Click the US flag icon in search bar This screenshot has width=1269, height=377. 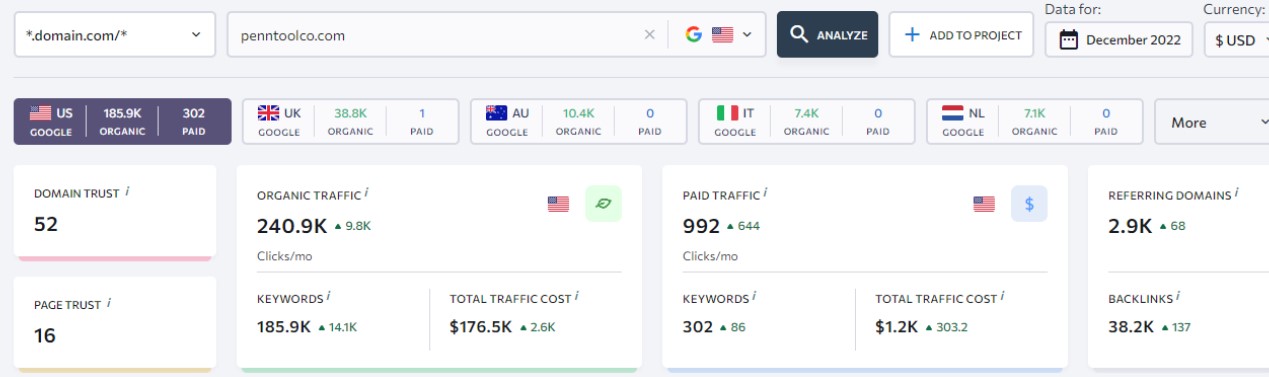[x=722, y=35]
